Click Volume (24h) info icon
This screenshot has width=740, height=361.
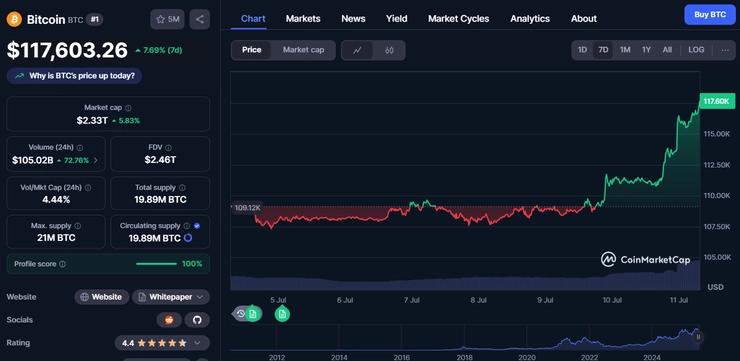pos(80,148)
